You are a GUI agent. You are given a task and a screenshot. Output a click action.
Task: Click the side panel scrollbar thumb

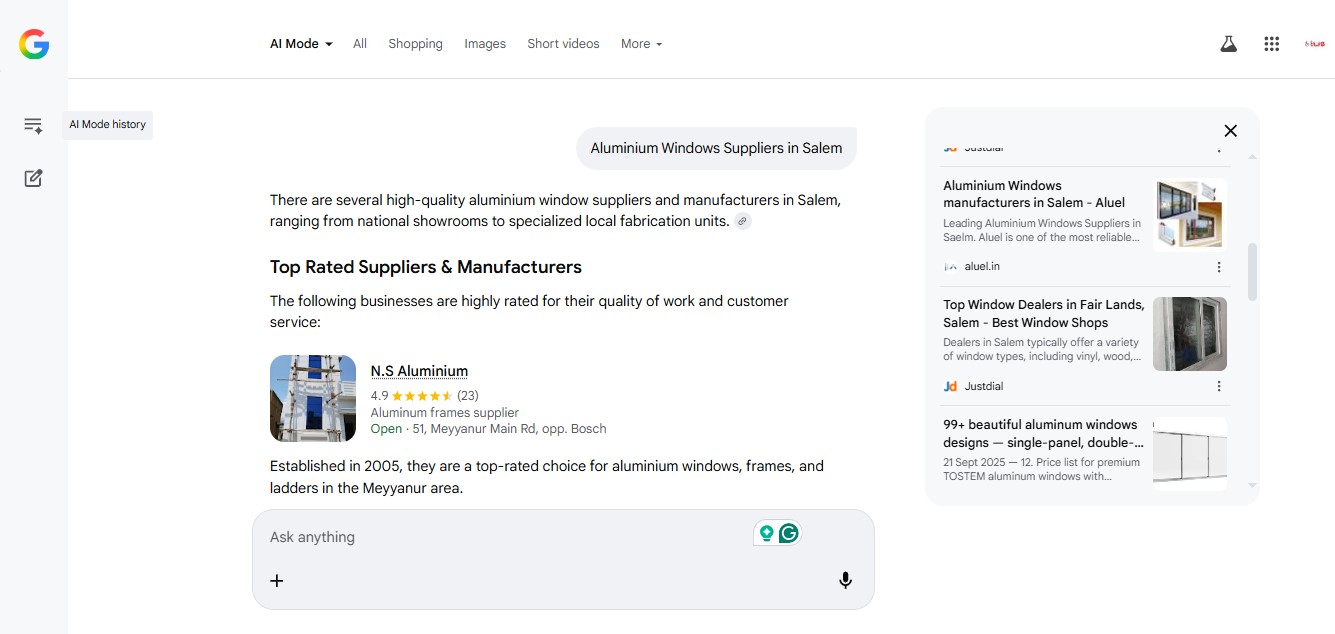point(1253,271)
